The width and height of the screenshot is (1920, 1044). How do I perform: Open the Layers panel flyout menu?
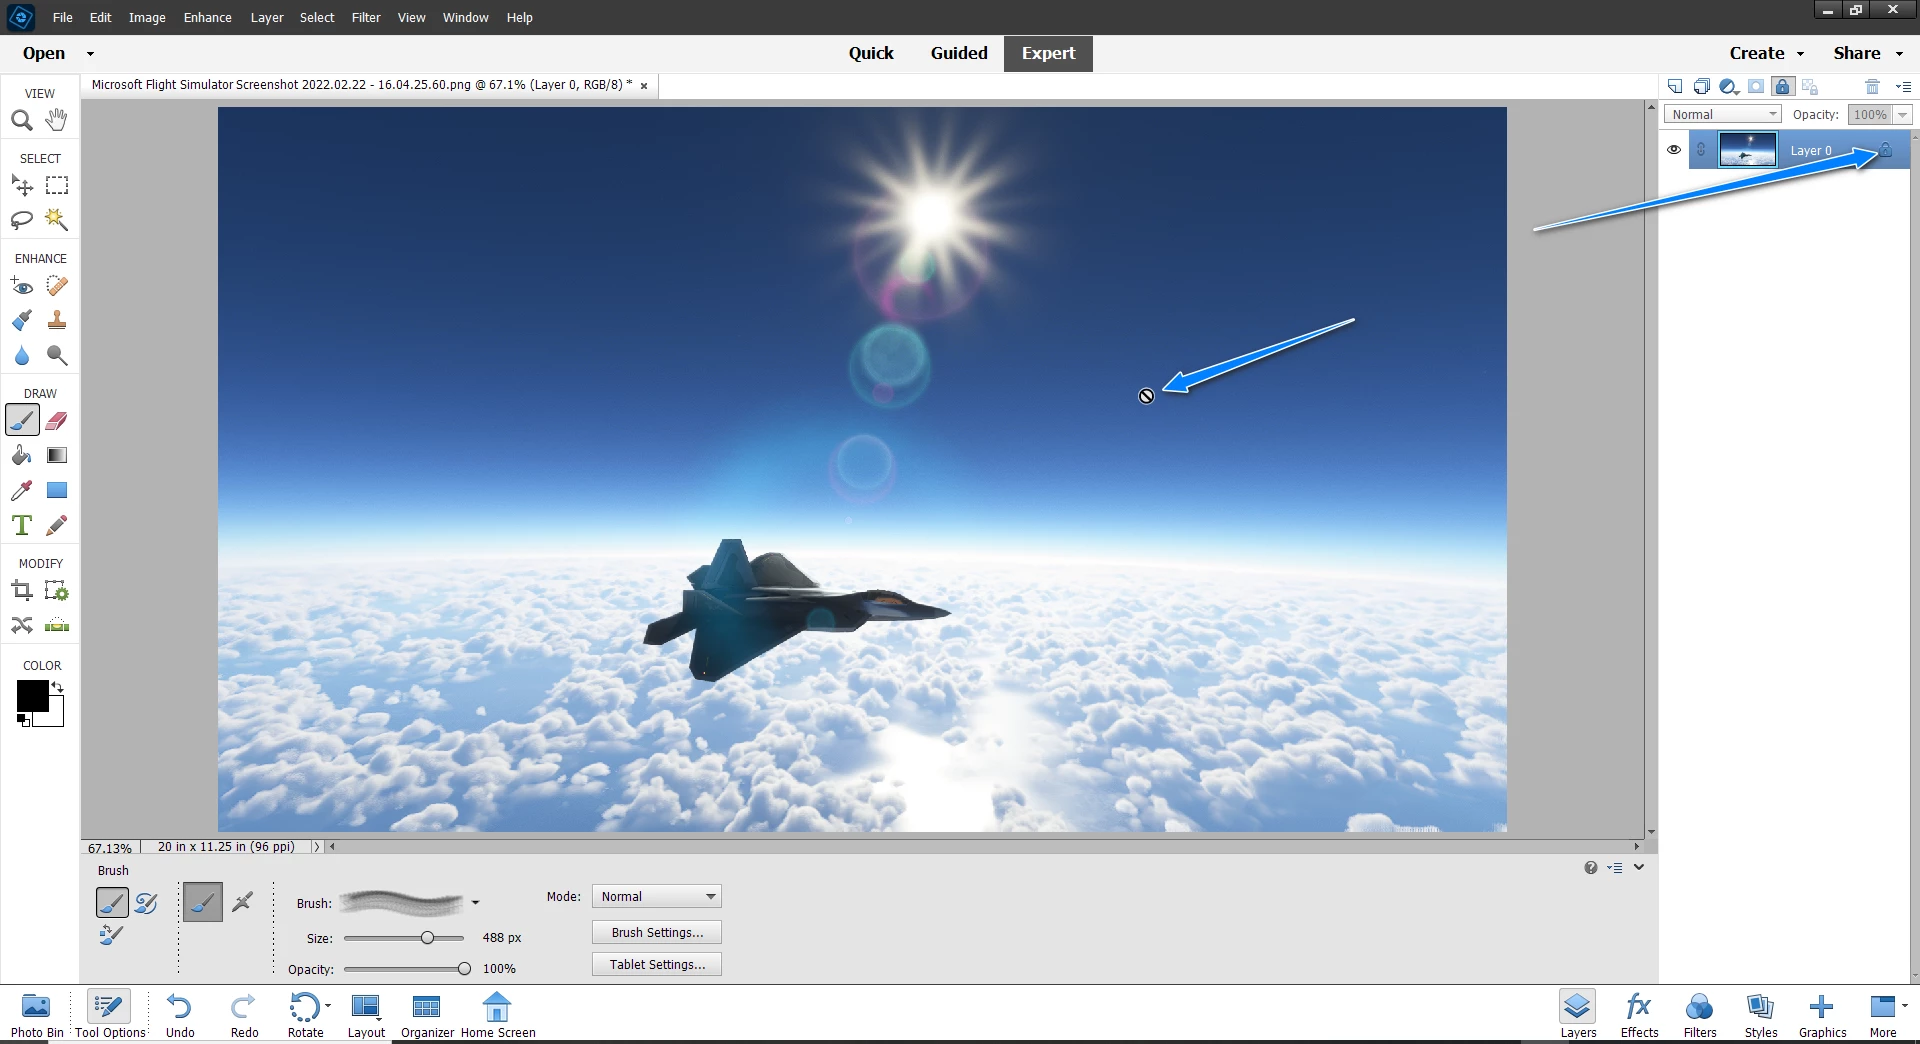(1903, 87)
